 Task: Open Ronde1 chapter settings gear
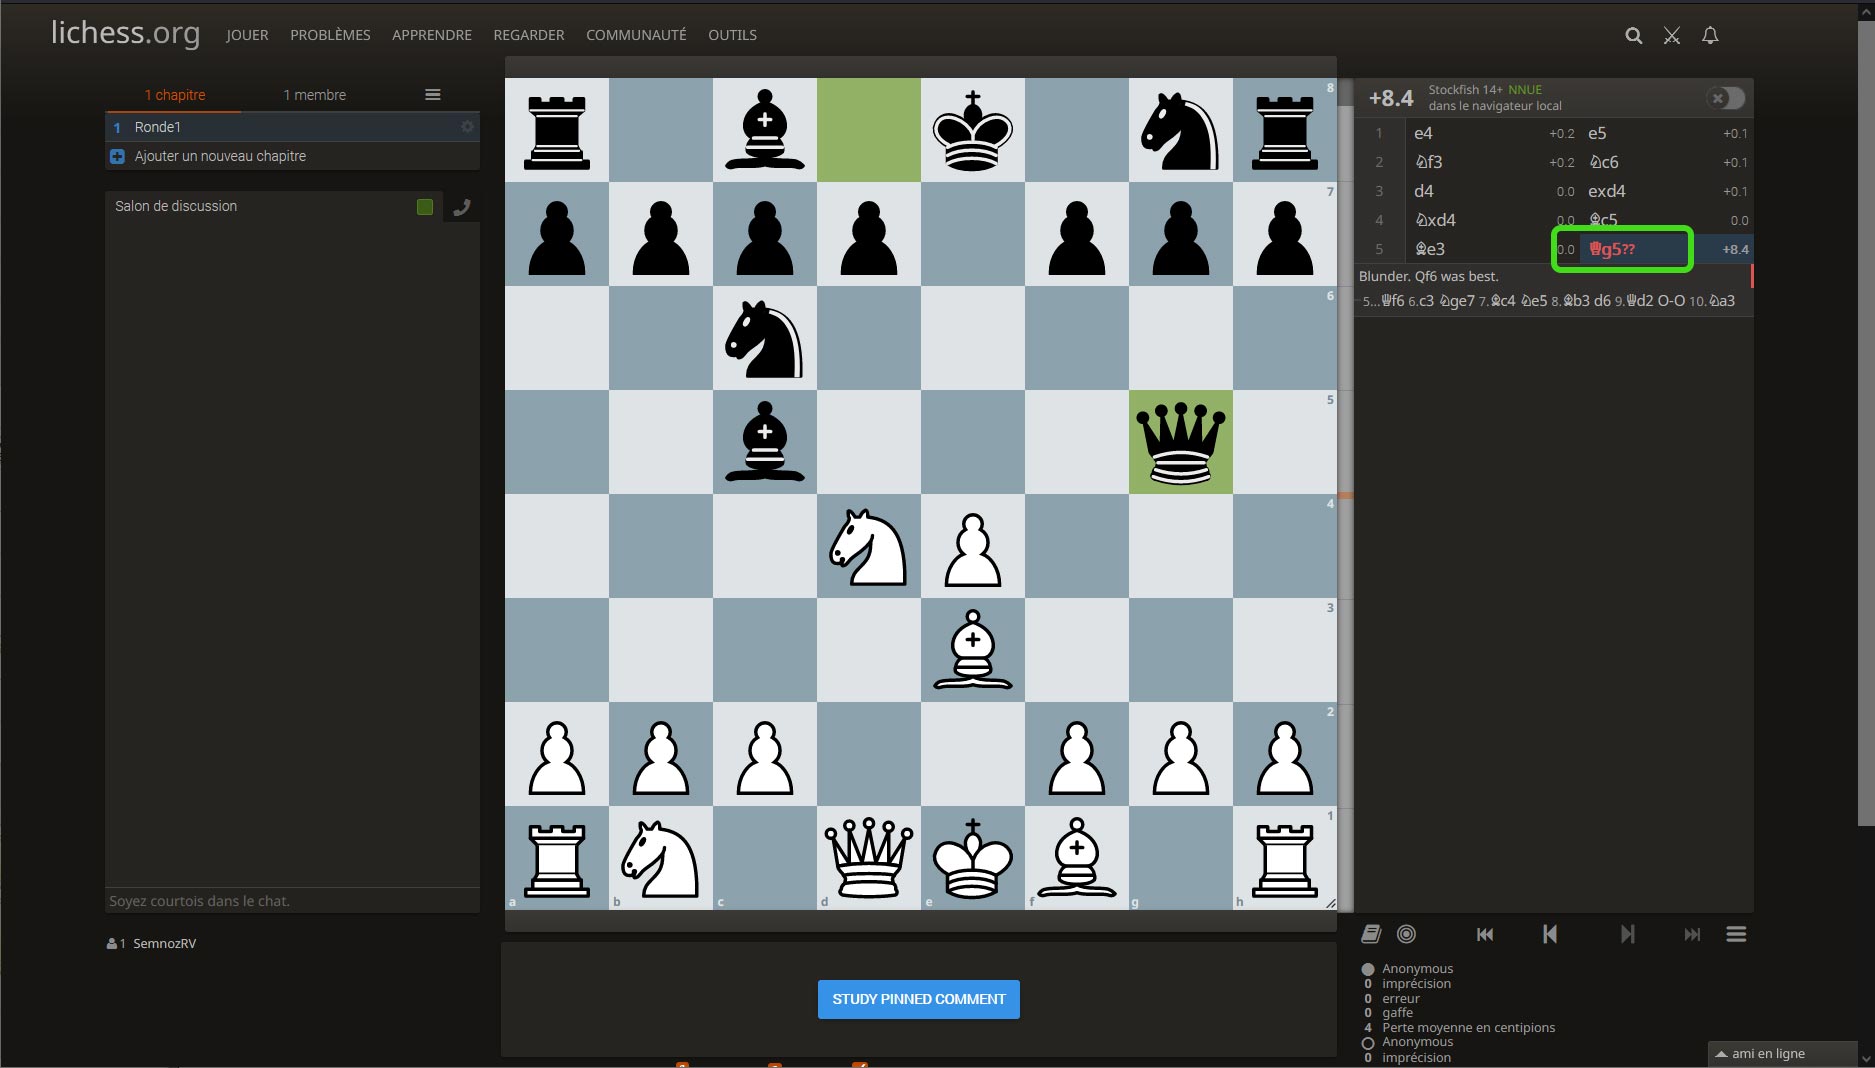[x=467, y=127]
